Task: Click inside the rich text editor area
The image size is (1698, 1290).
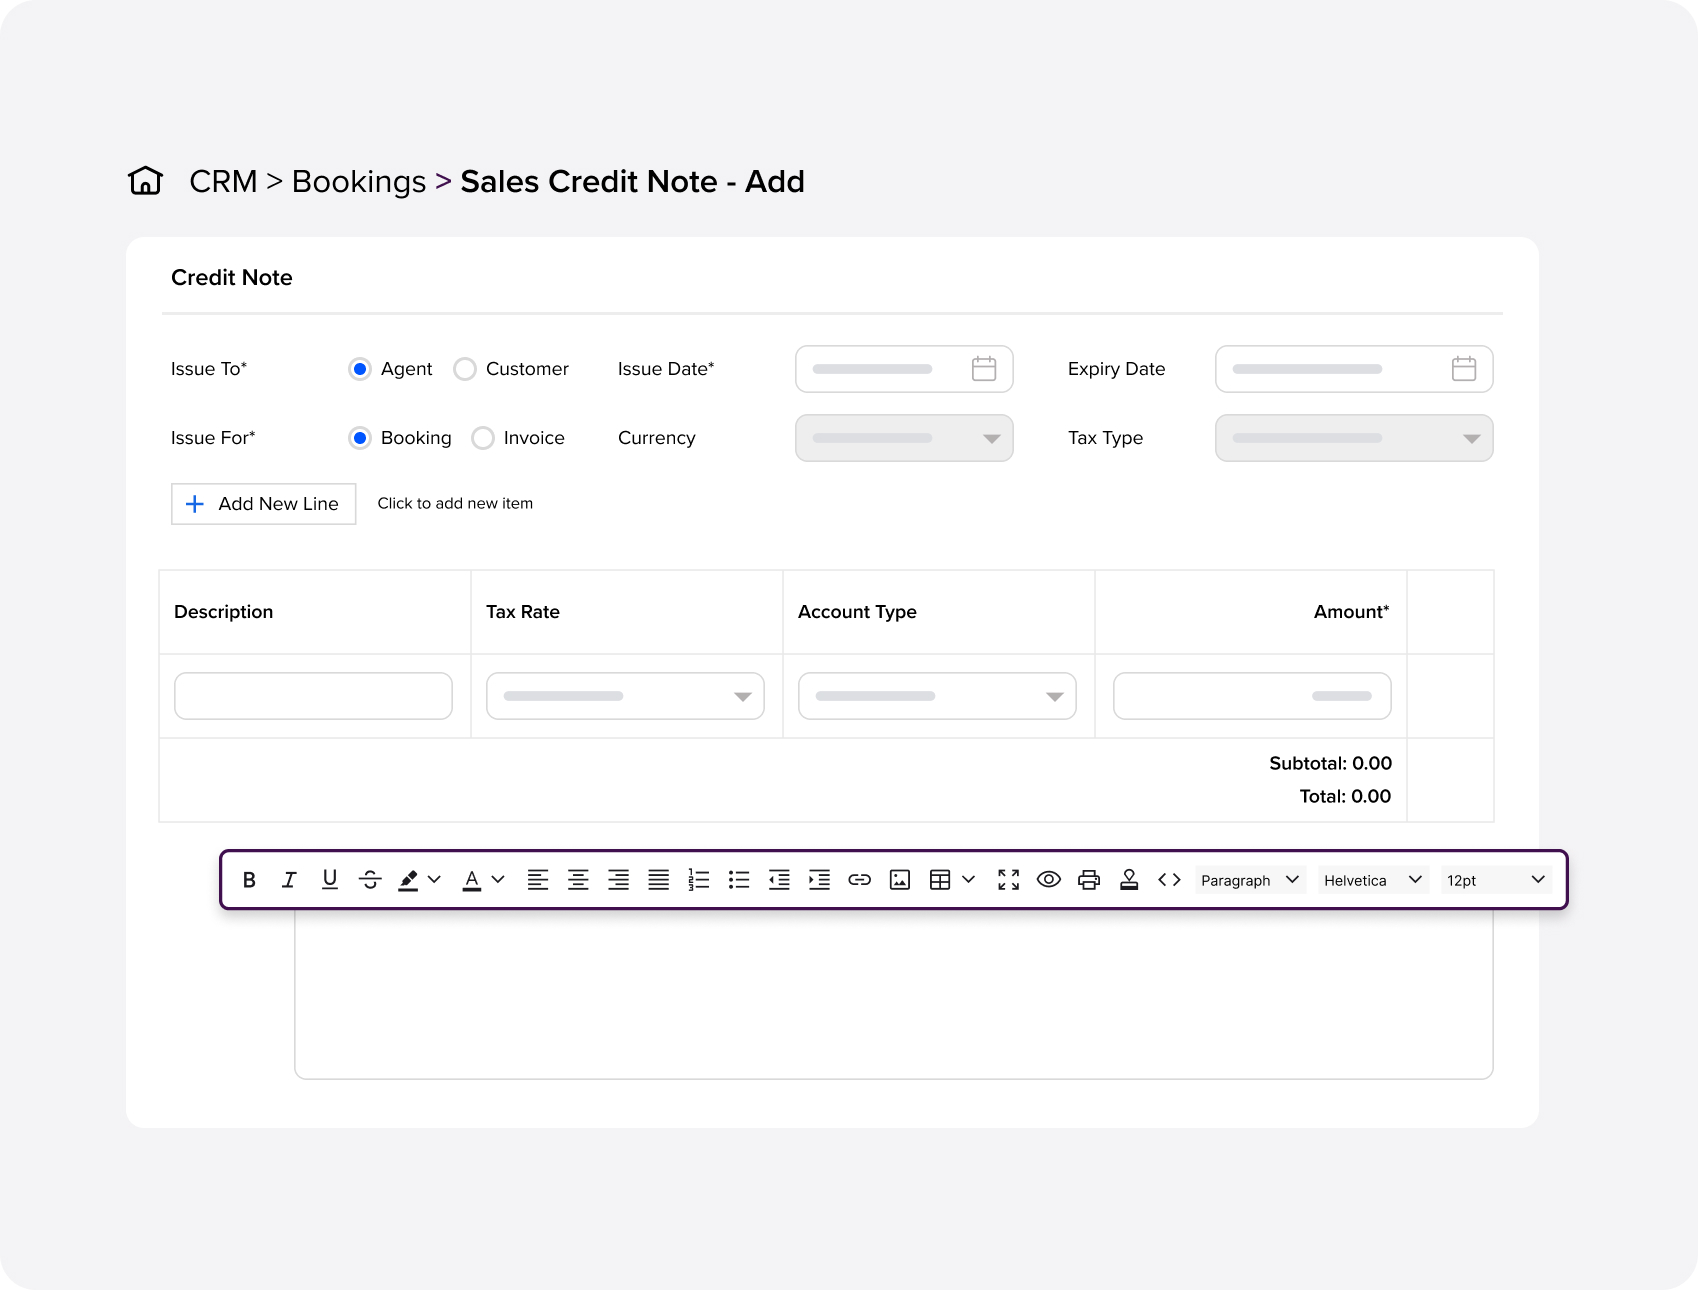Action: tap(894, 994)
